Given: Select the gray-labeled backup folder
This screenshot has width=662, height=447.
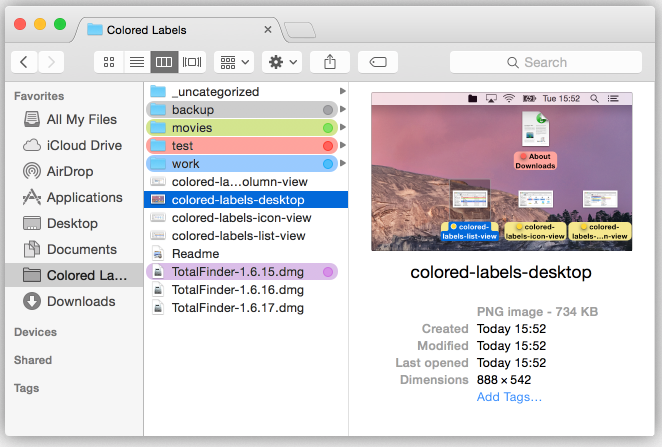Looking at the screenshot, I should (242, 110).
